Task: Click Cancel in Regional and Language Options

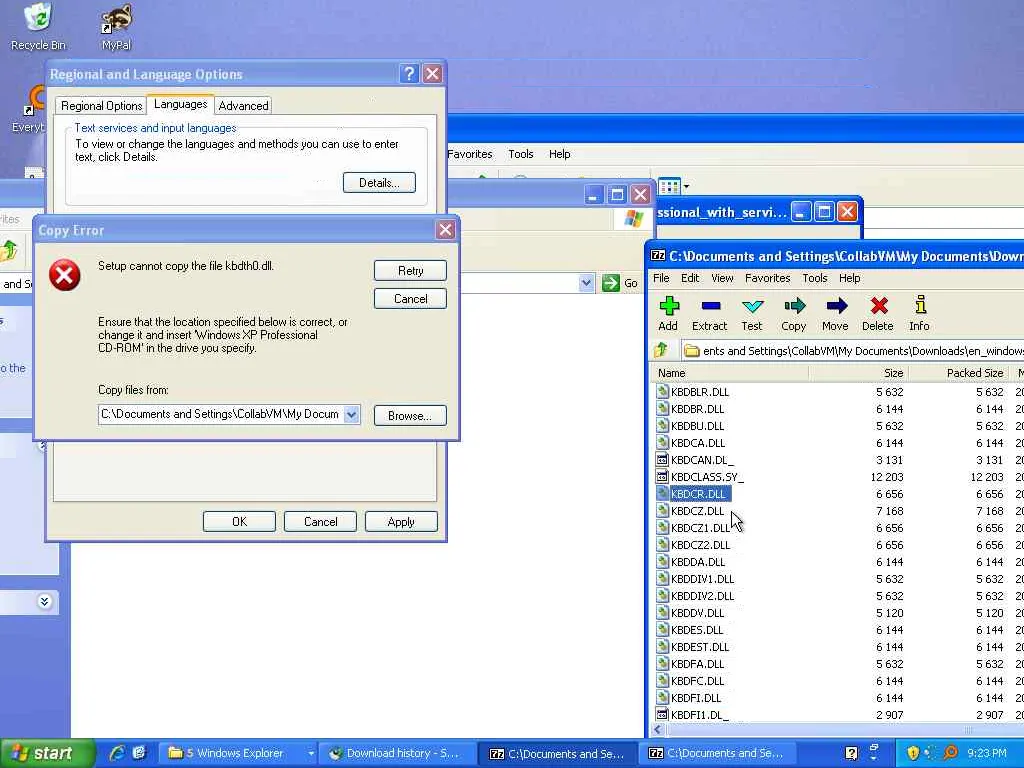Action: click(320, 522)
